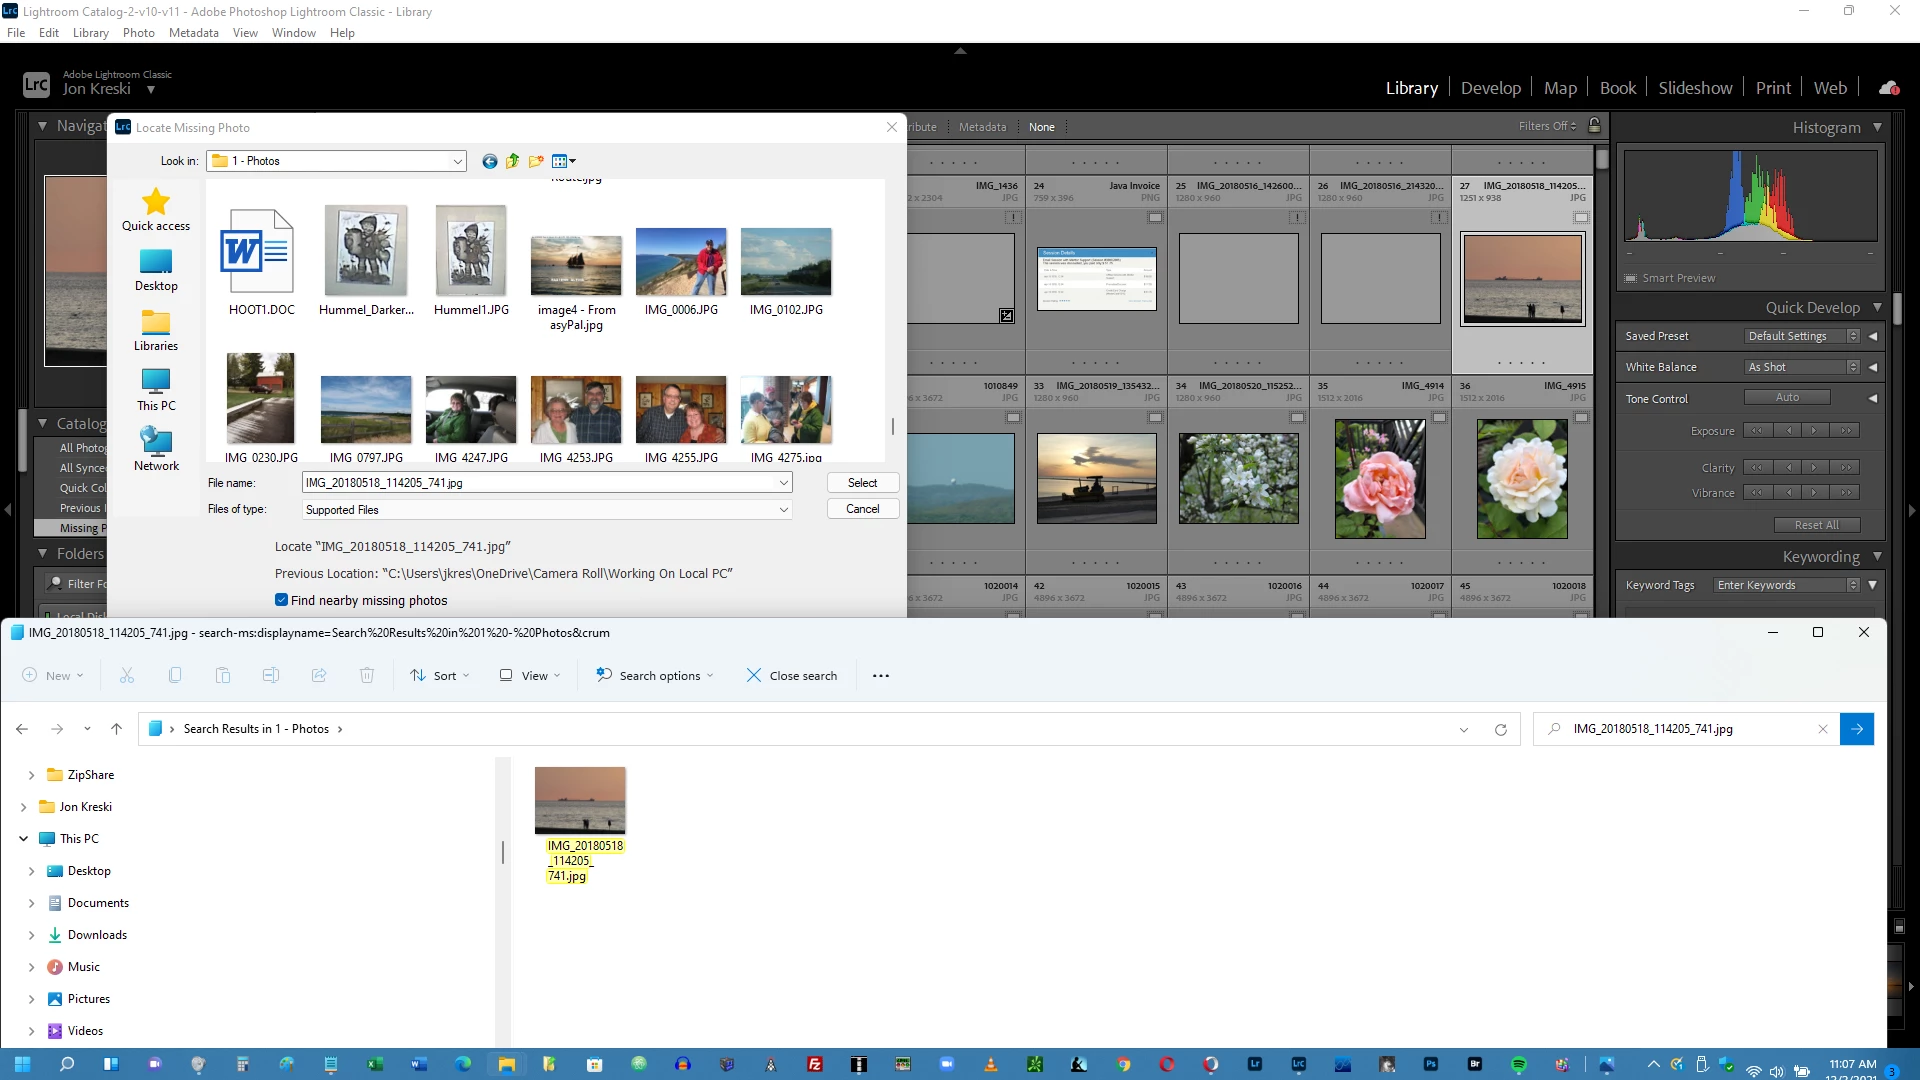Click Close search in Explorer
1920x1080 pixels.
[x=792, y=676]
